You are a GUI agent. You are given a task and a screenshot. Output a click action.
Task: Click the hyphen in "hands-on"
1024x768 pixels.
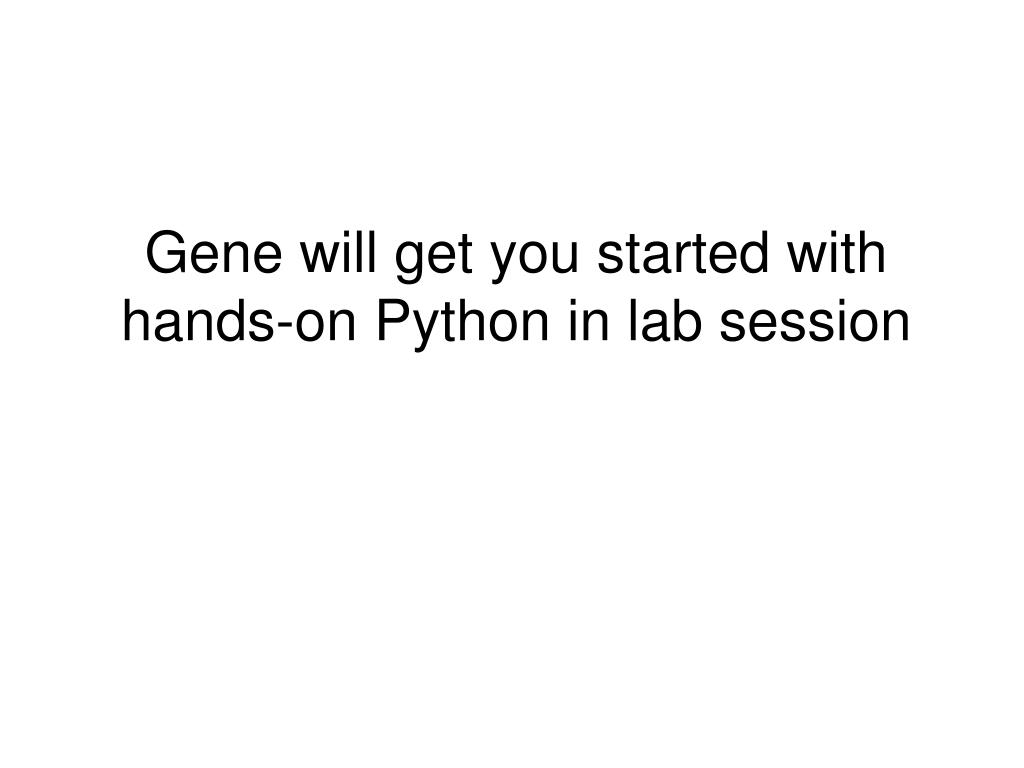[x=283, y=325]
